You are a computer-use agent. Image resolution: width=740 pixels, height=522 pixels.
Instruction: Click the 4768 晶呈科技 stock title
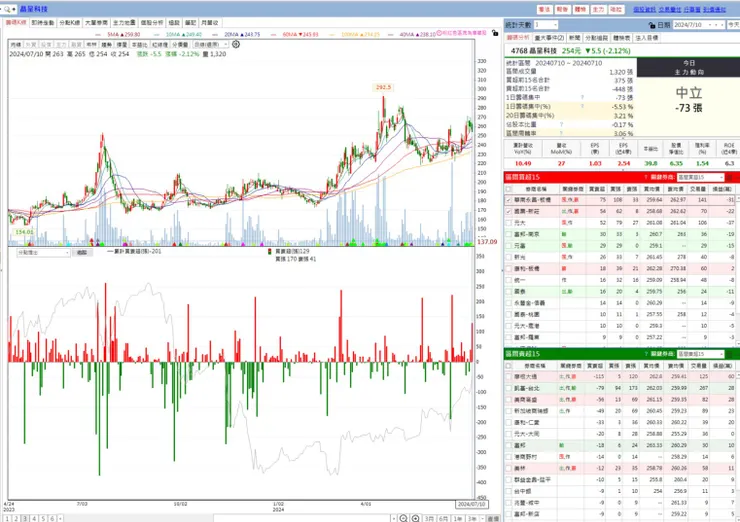point(534,51)
